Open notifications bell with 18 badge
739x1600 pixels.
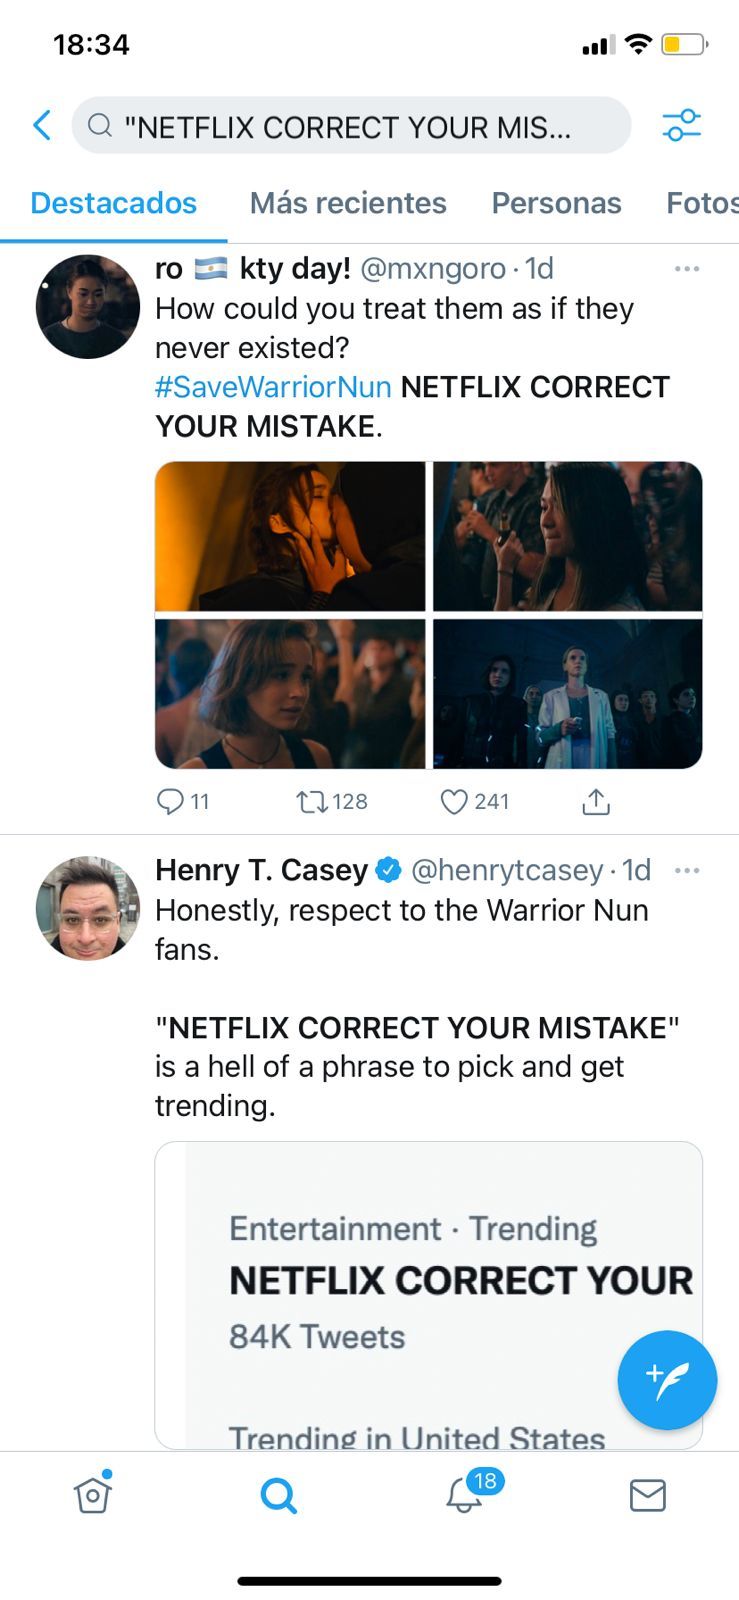[x=465, y=1495]
